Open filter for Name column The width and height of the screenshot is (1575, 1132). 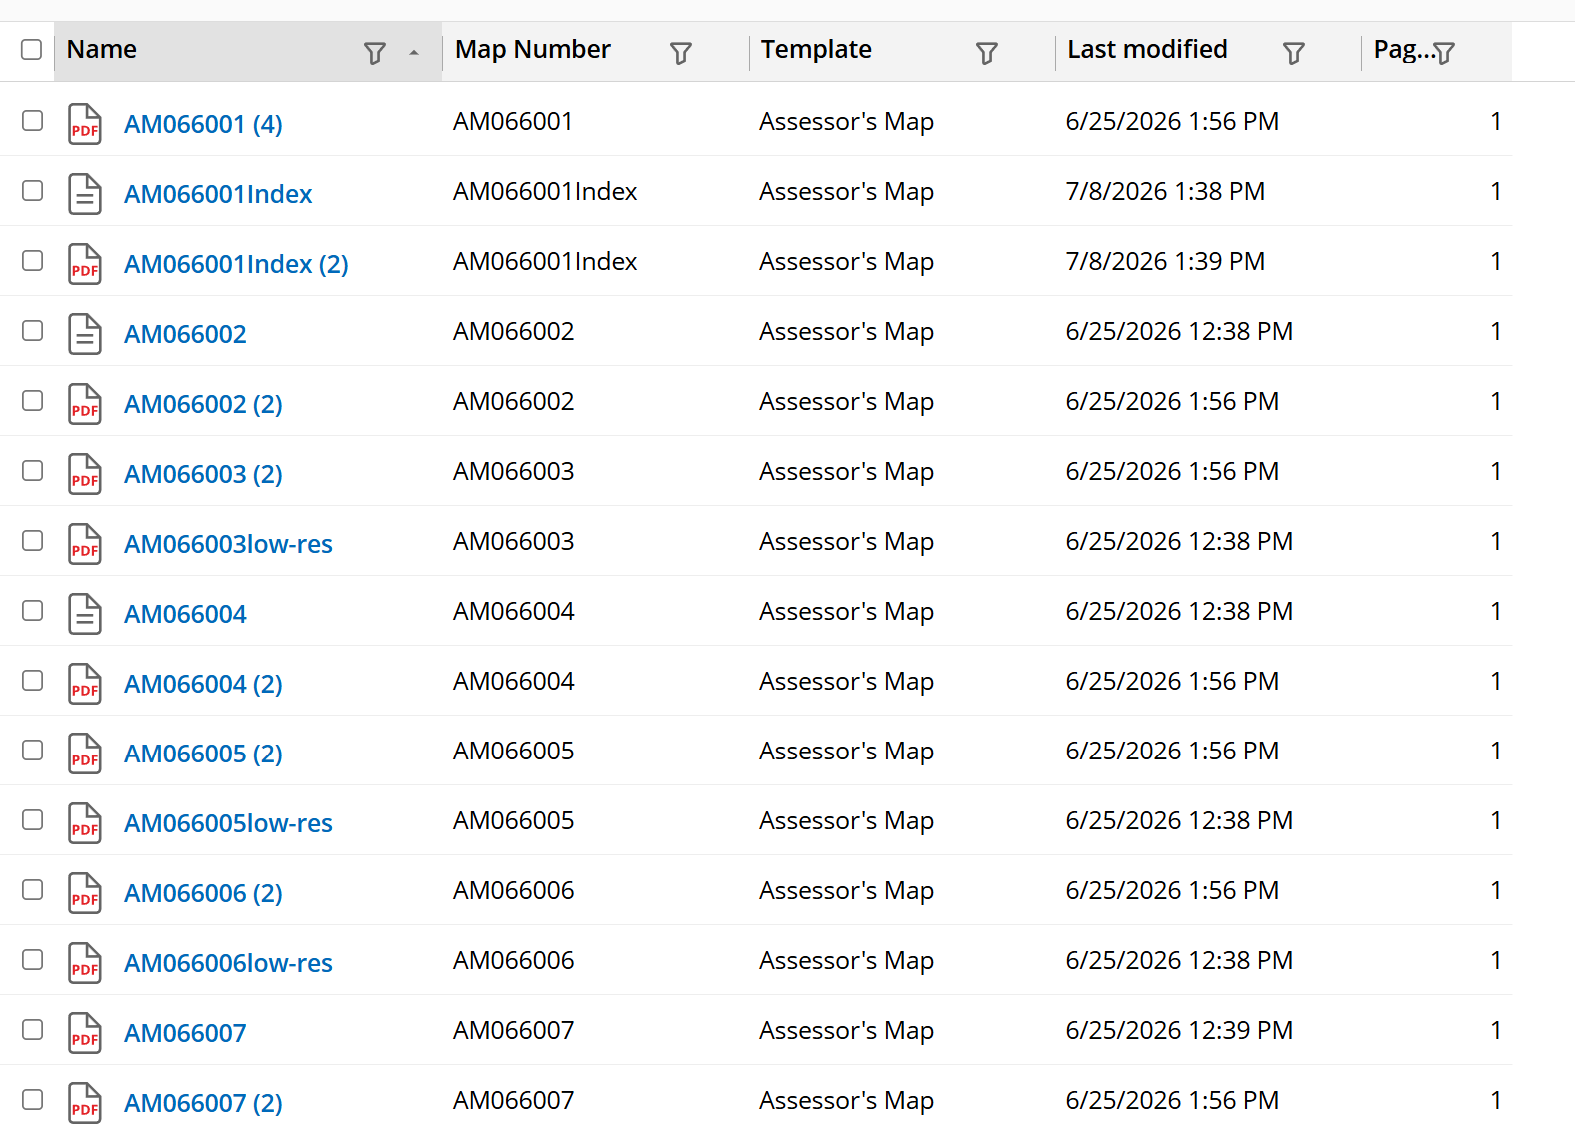(374, 53)
